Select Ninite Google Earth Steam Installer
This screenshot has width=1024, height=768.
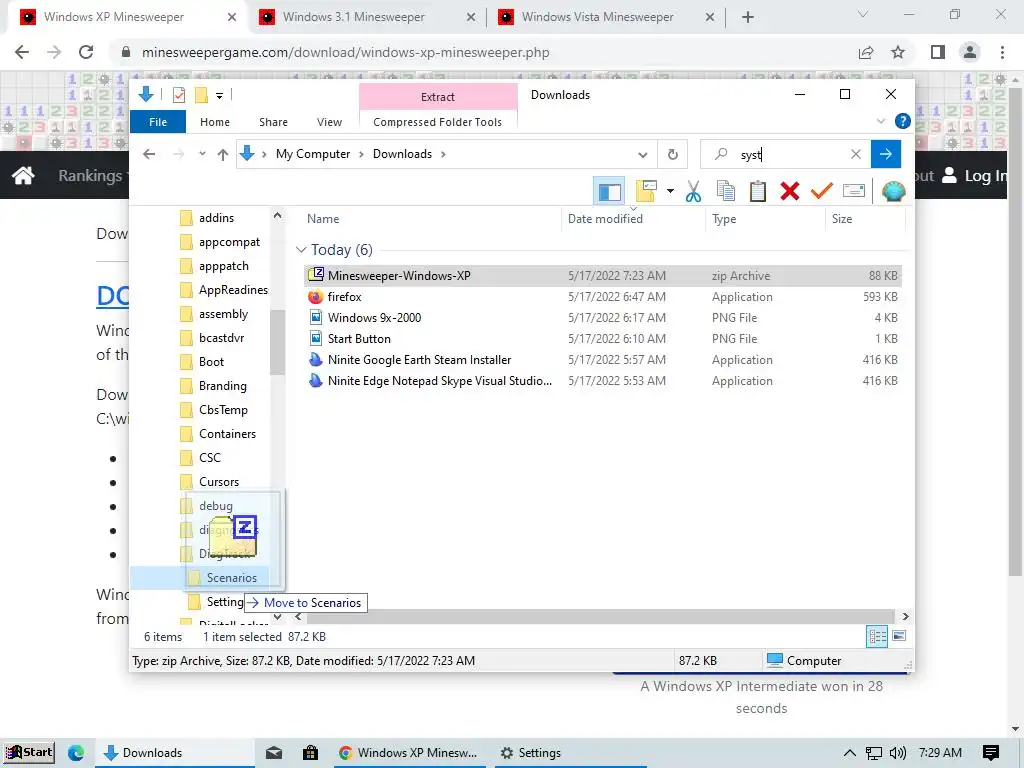coord(603,360)
